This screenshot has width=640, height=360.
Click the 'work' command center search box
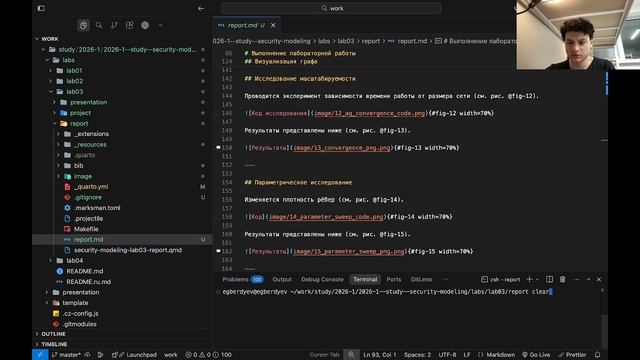tap(331, 8)
